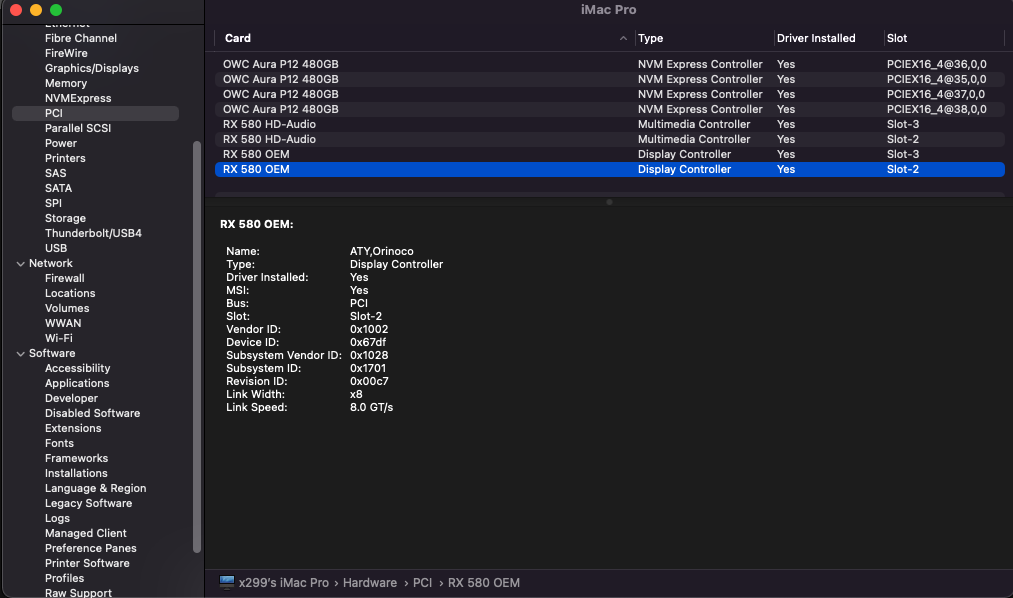Click the sort arrow in Card column header
The height and width of the screenshot is (598, 1013).
click(x=623, y=38)
